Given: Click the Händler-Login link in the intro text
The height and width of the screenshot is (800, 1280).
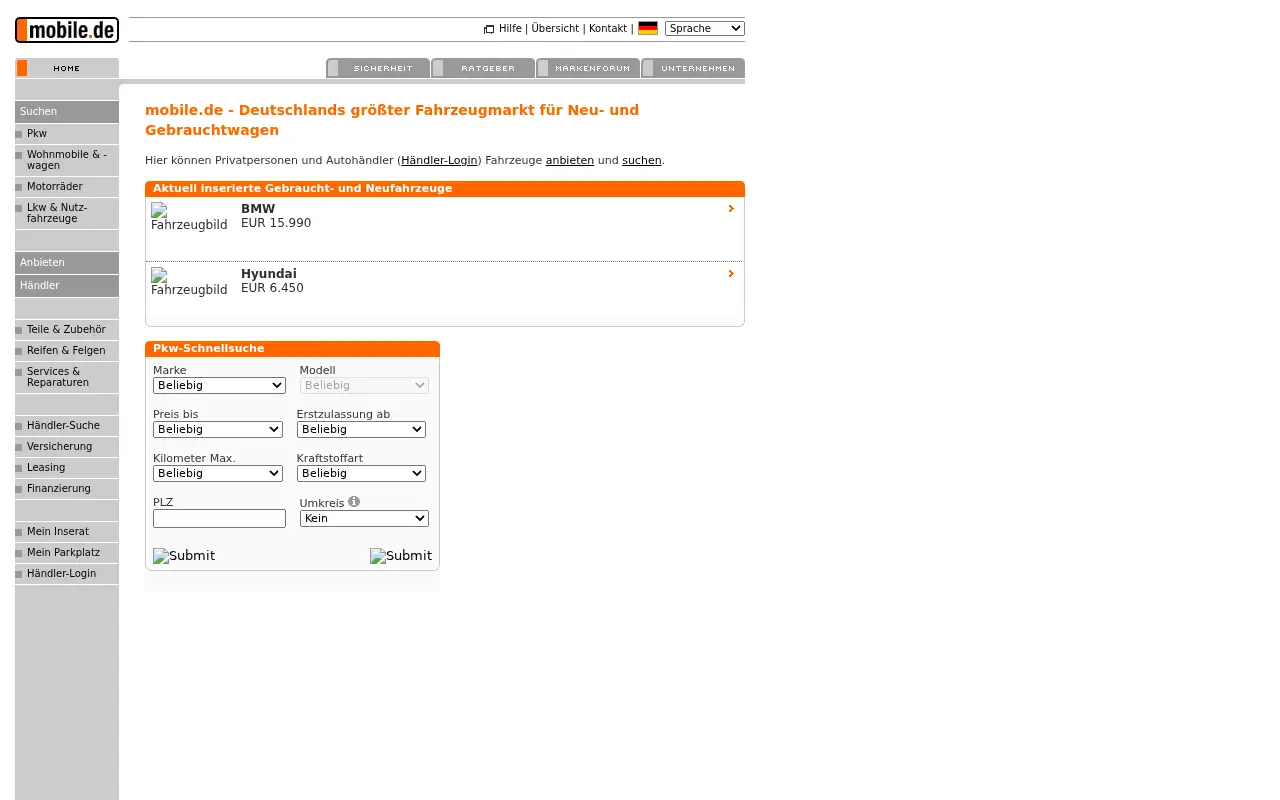Looking at the screenshot, I should click(x=439, y=160).
